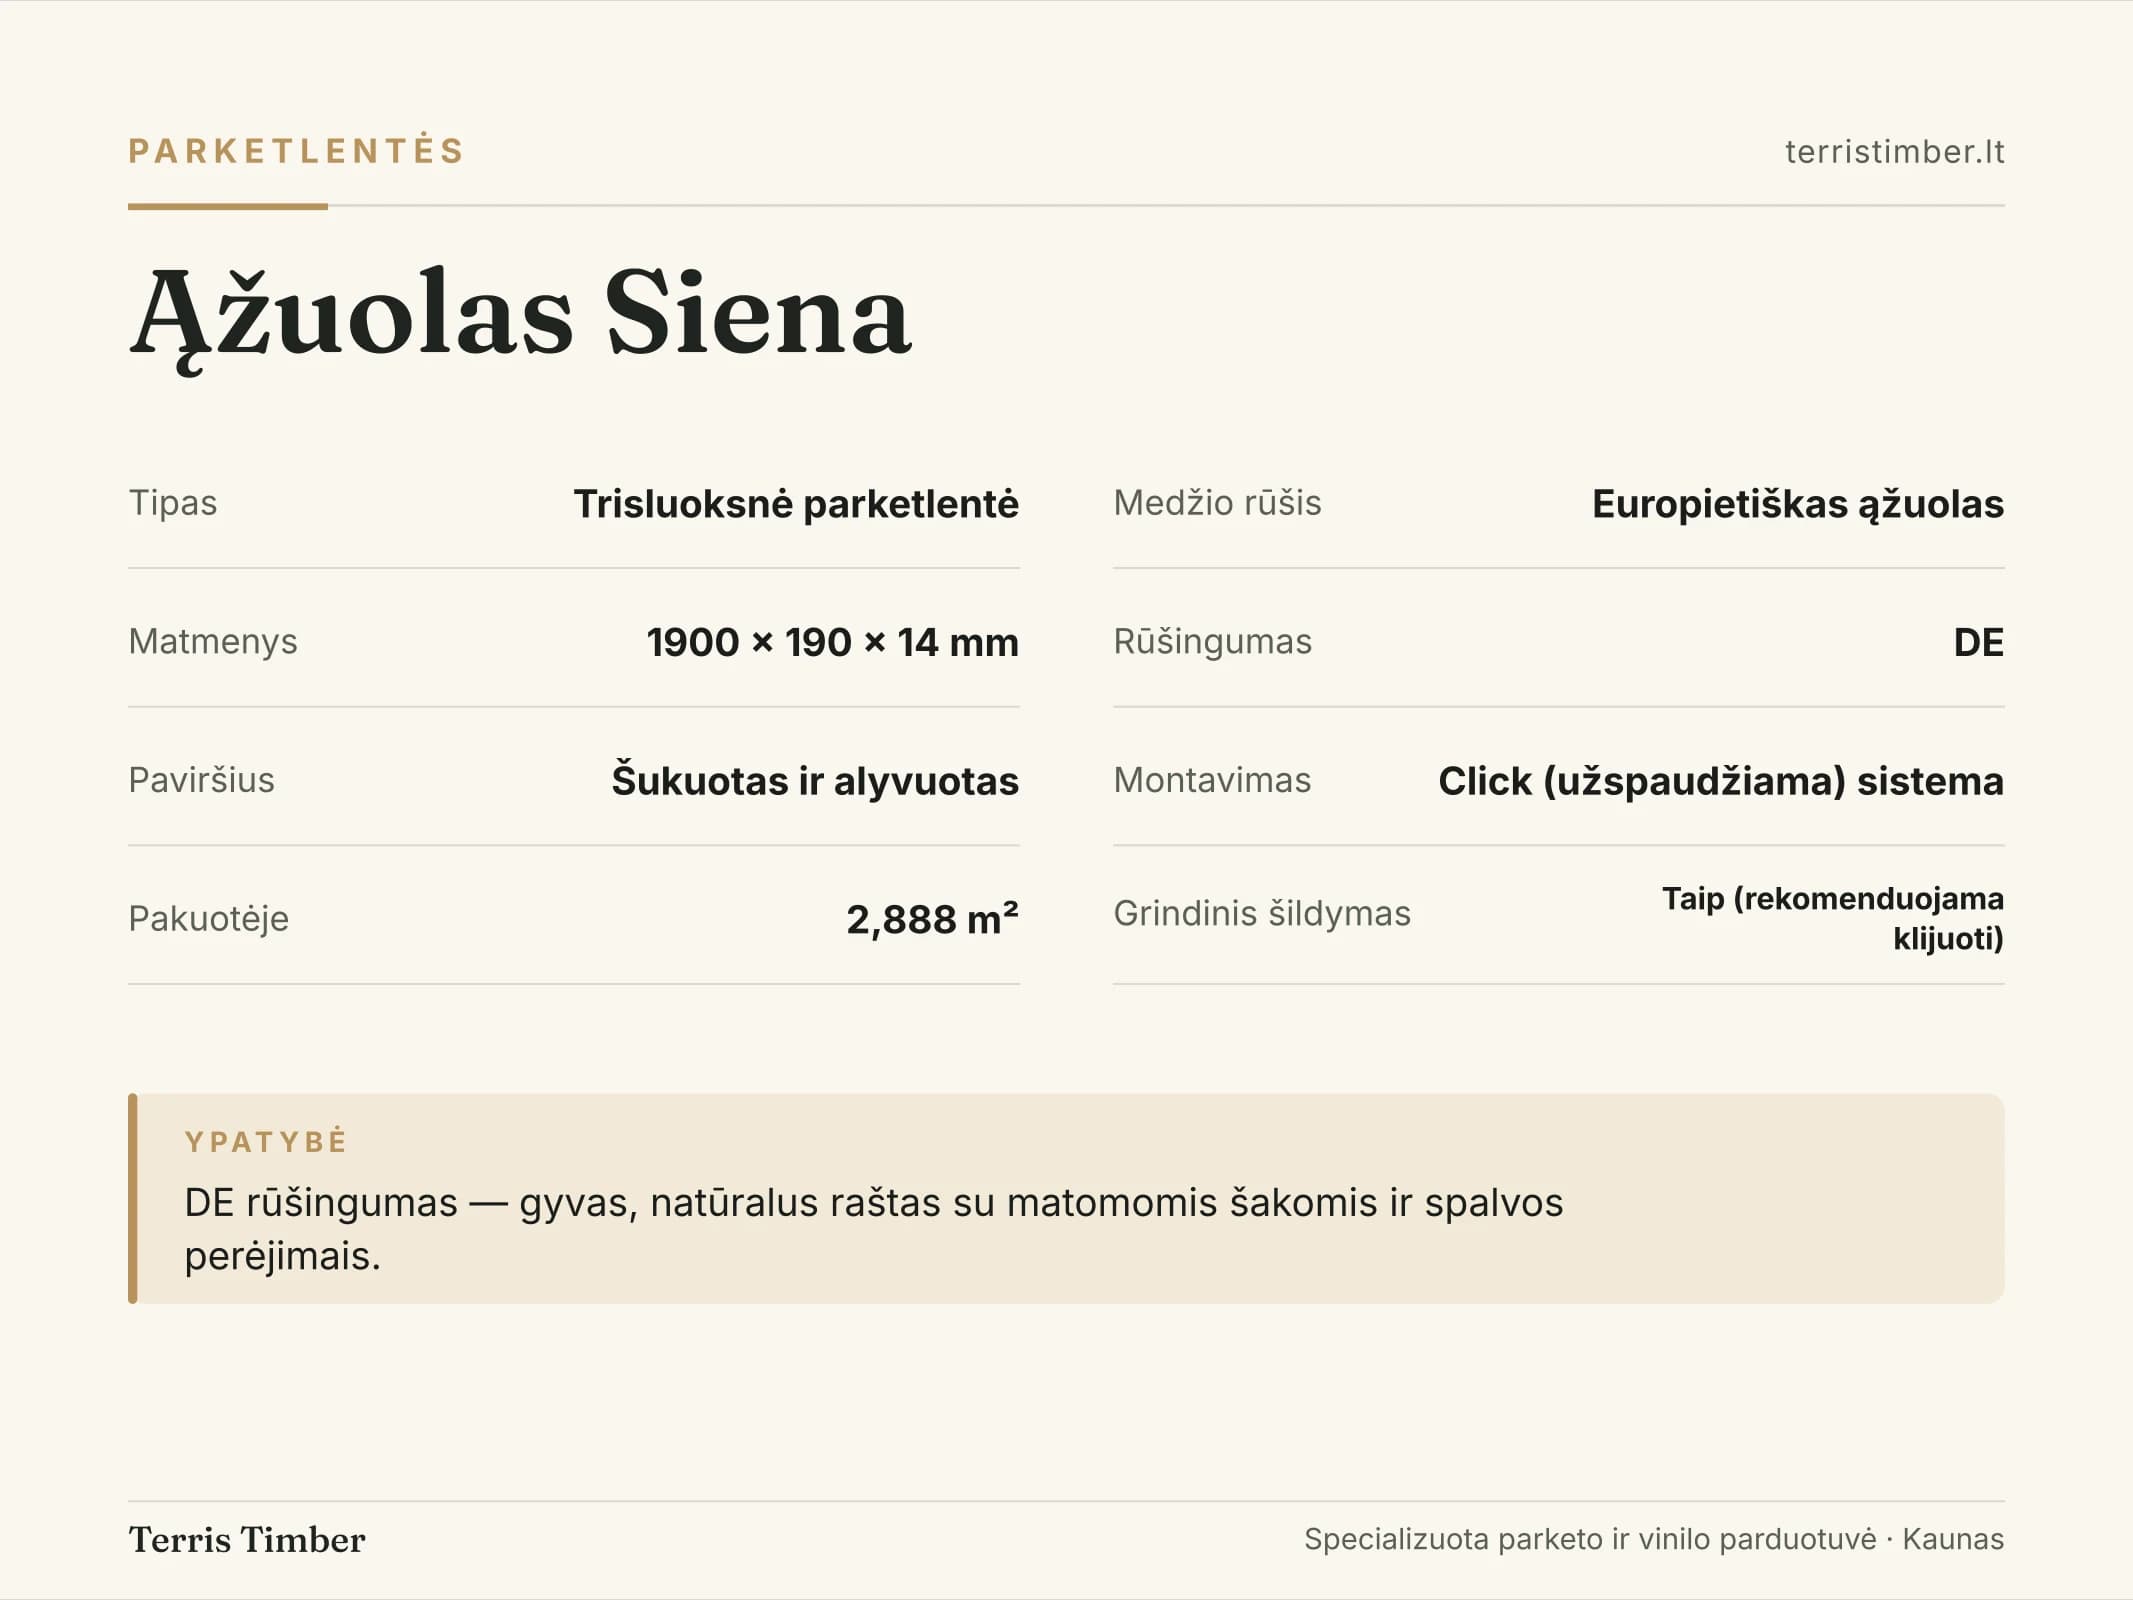Select the 2,888 m² package value
Image resolution: width=2133 pixels, height=1600 pixels.
(x=933, y=919)
